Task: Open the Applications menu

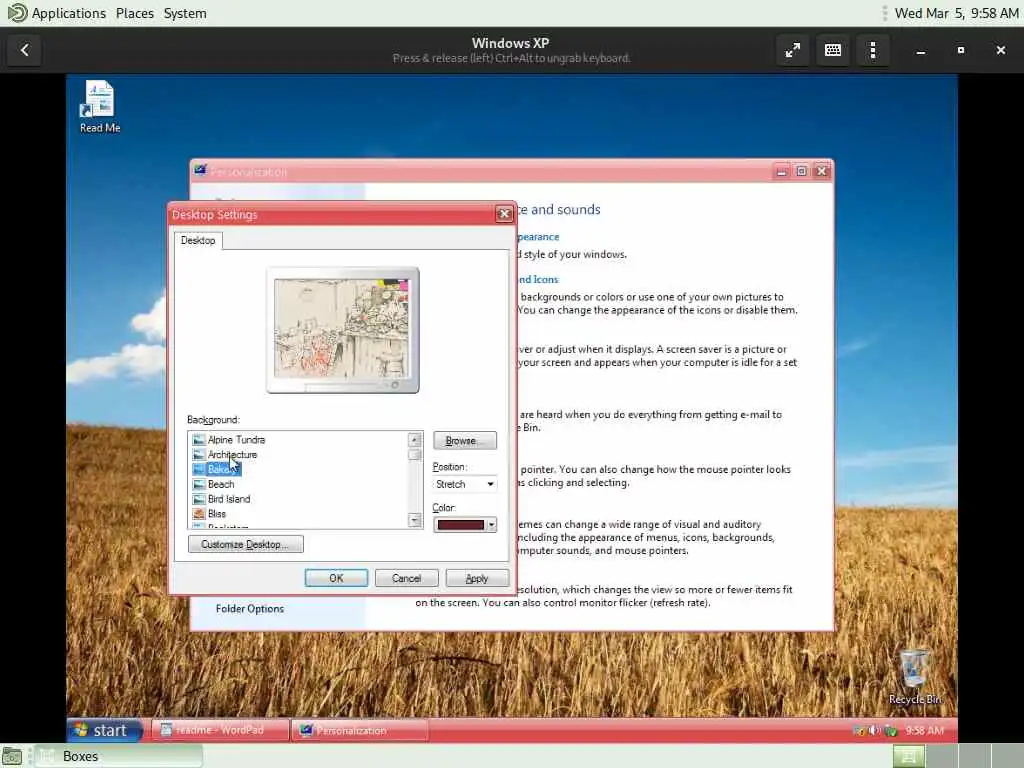Action: pyautogui.click(x=69, y=13)
